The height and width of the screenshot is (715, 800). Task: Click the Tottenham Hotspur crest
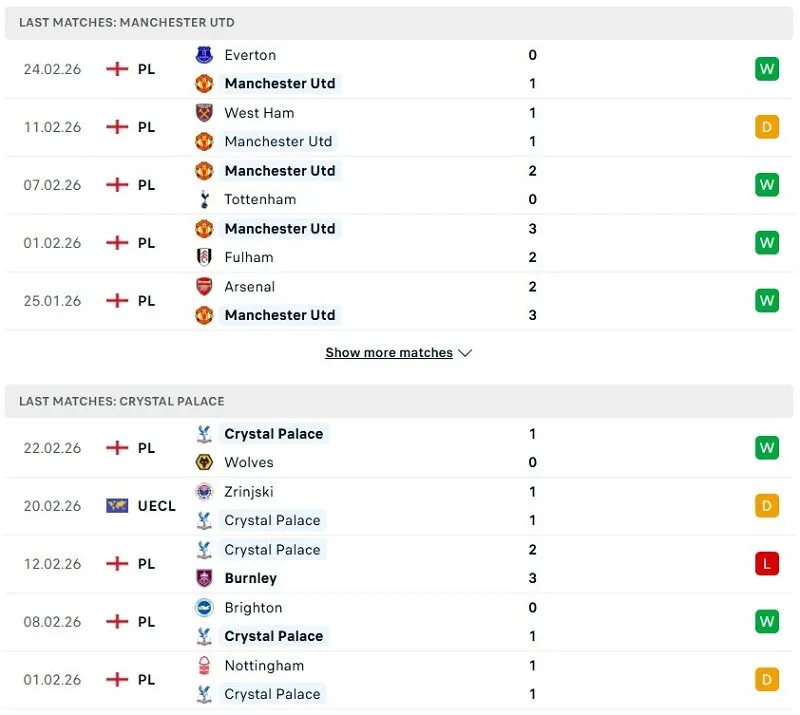204,199
